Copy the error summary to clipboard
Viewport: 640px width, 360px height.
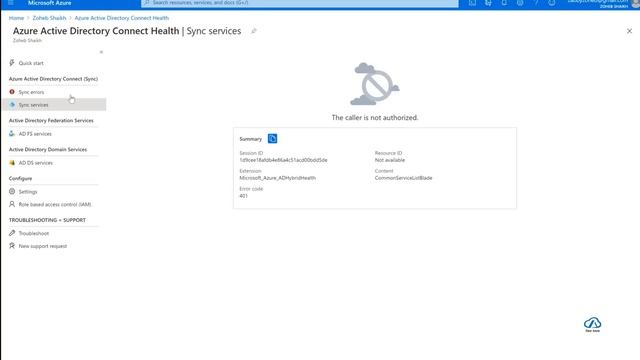click(x=272, y=139)
